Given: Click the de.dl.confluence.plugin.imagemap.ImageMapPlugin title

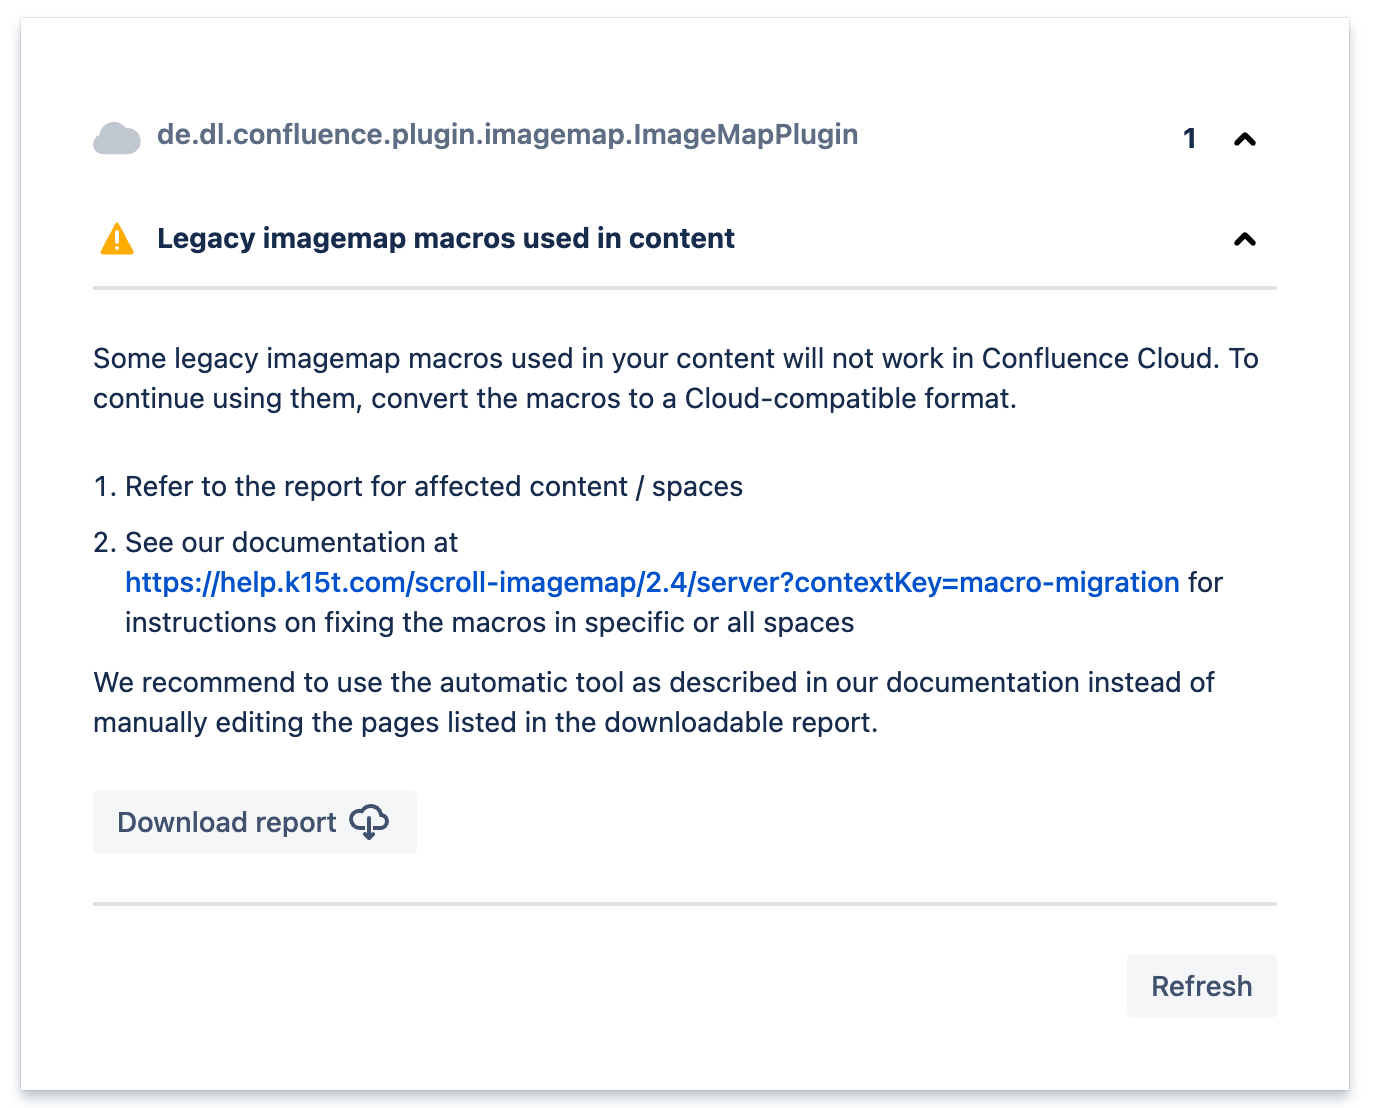Looking at the screenshot, I should [x=507, y=135].
